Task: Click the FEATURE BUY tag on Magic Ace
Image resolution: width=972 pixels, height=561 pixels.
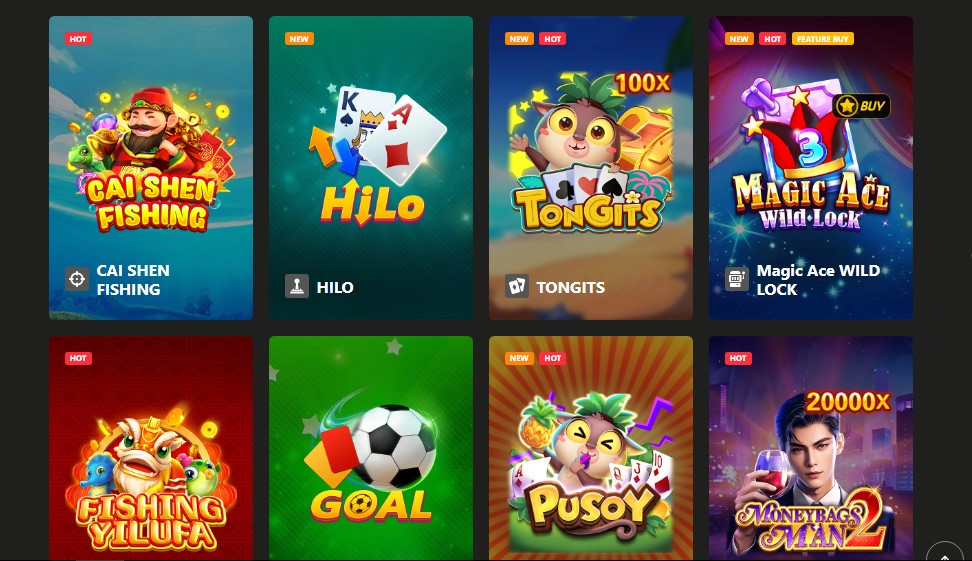Action: (x=823, y=38)
